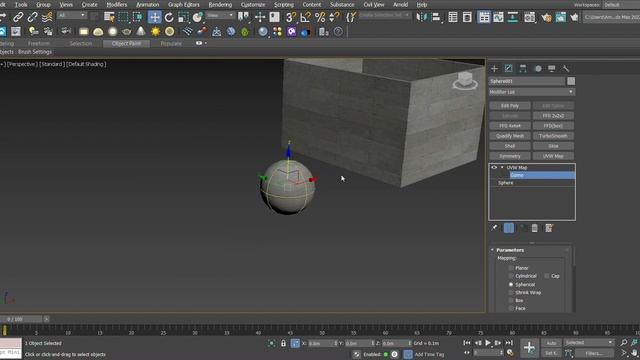Open the Utilities wrench panel tab
640x360 pixels.
coord(566,69)
